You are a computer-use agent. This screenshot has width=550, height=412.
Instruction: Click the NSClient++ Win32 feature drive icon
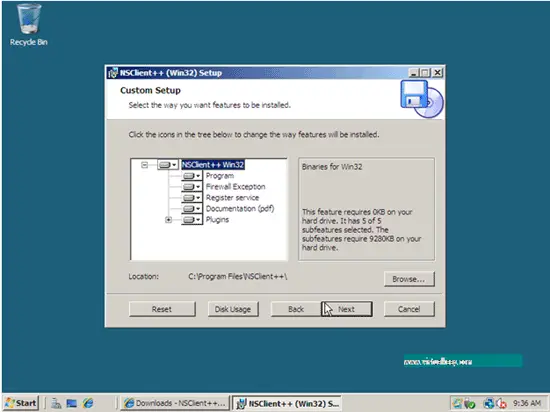[168, 165]
